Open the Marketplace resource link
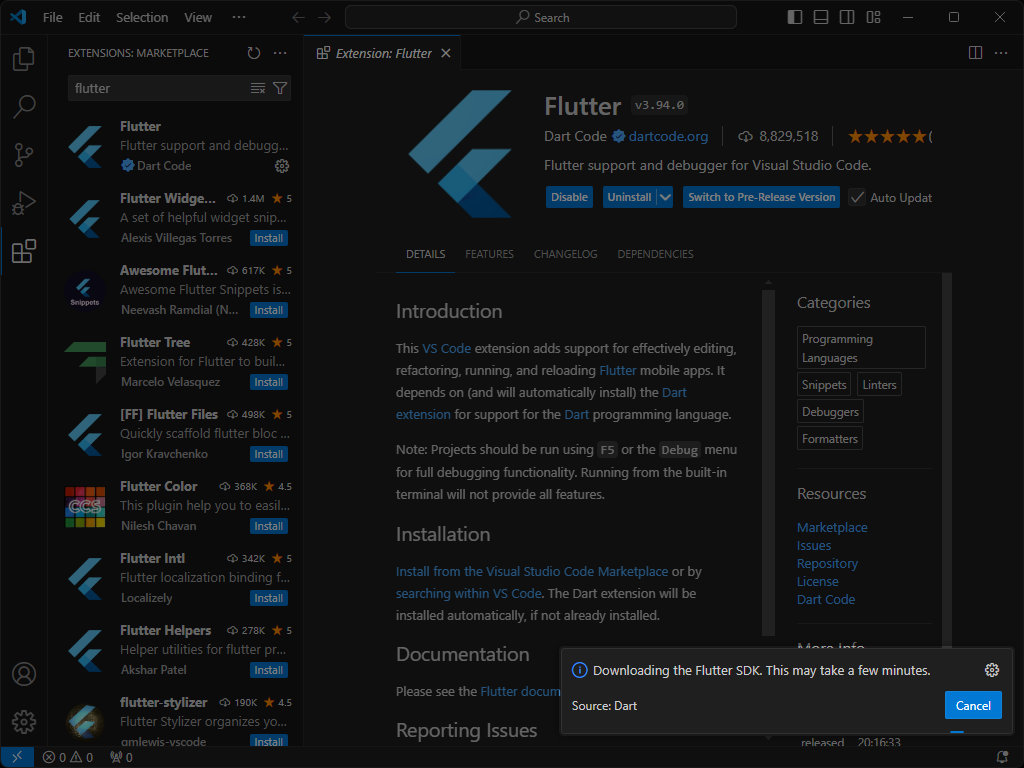The height and width of the screenshot is (768, 1024). click(832, 528)
